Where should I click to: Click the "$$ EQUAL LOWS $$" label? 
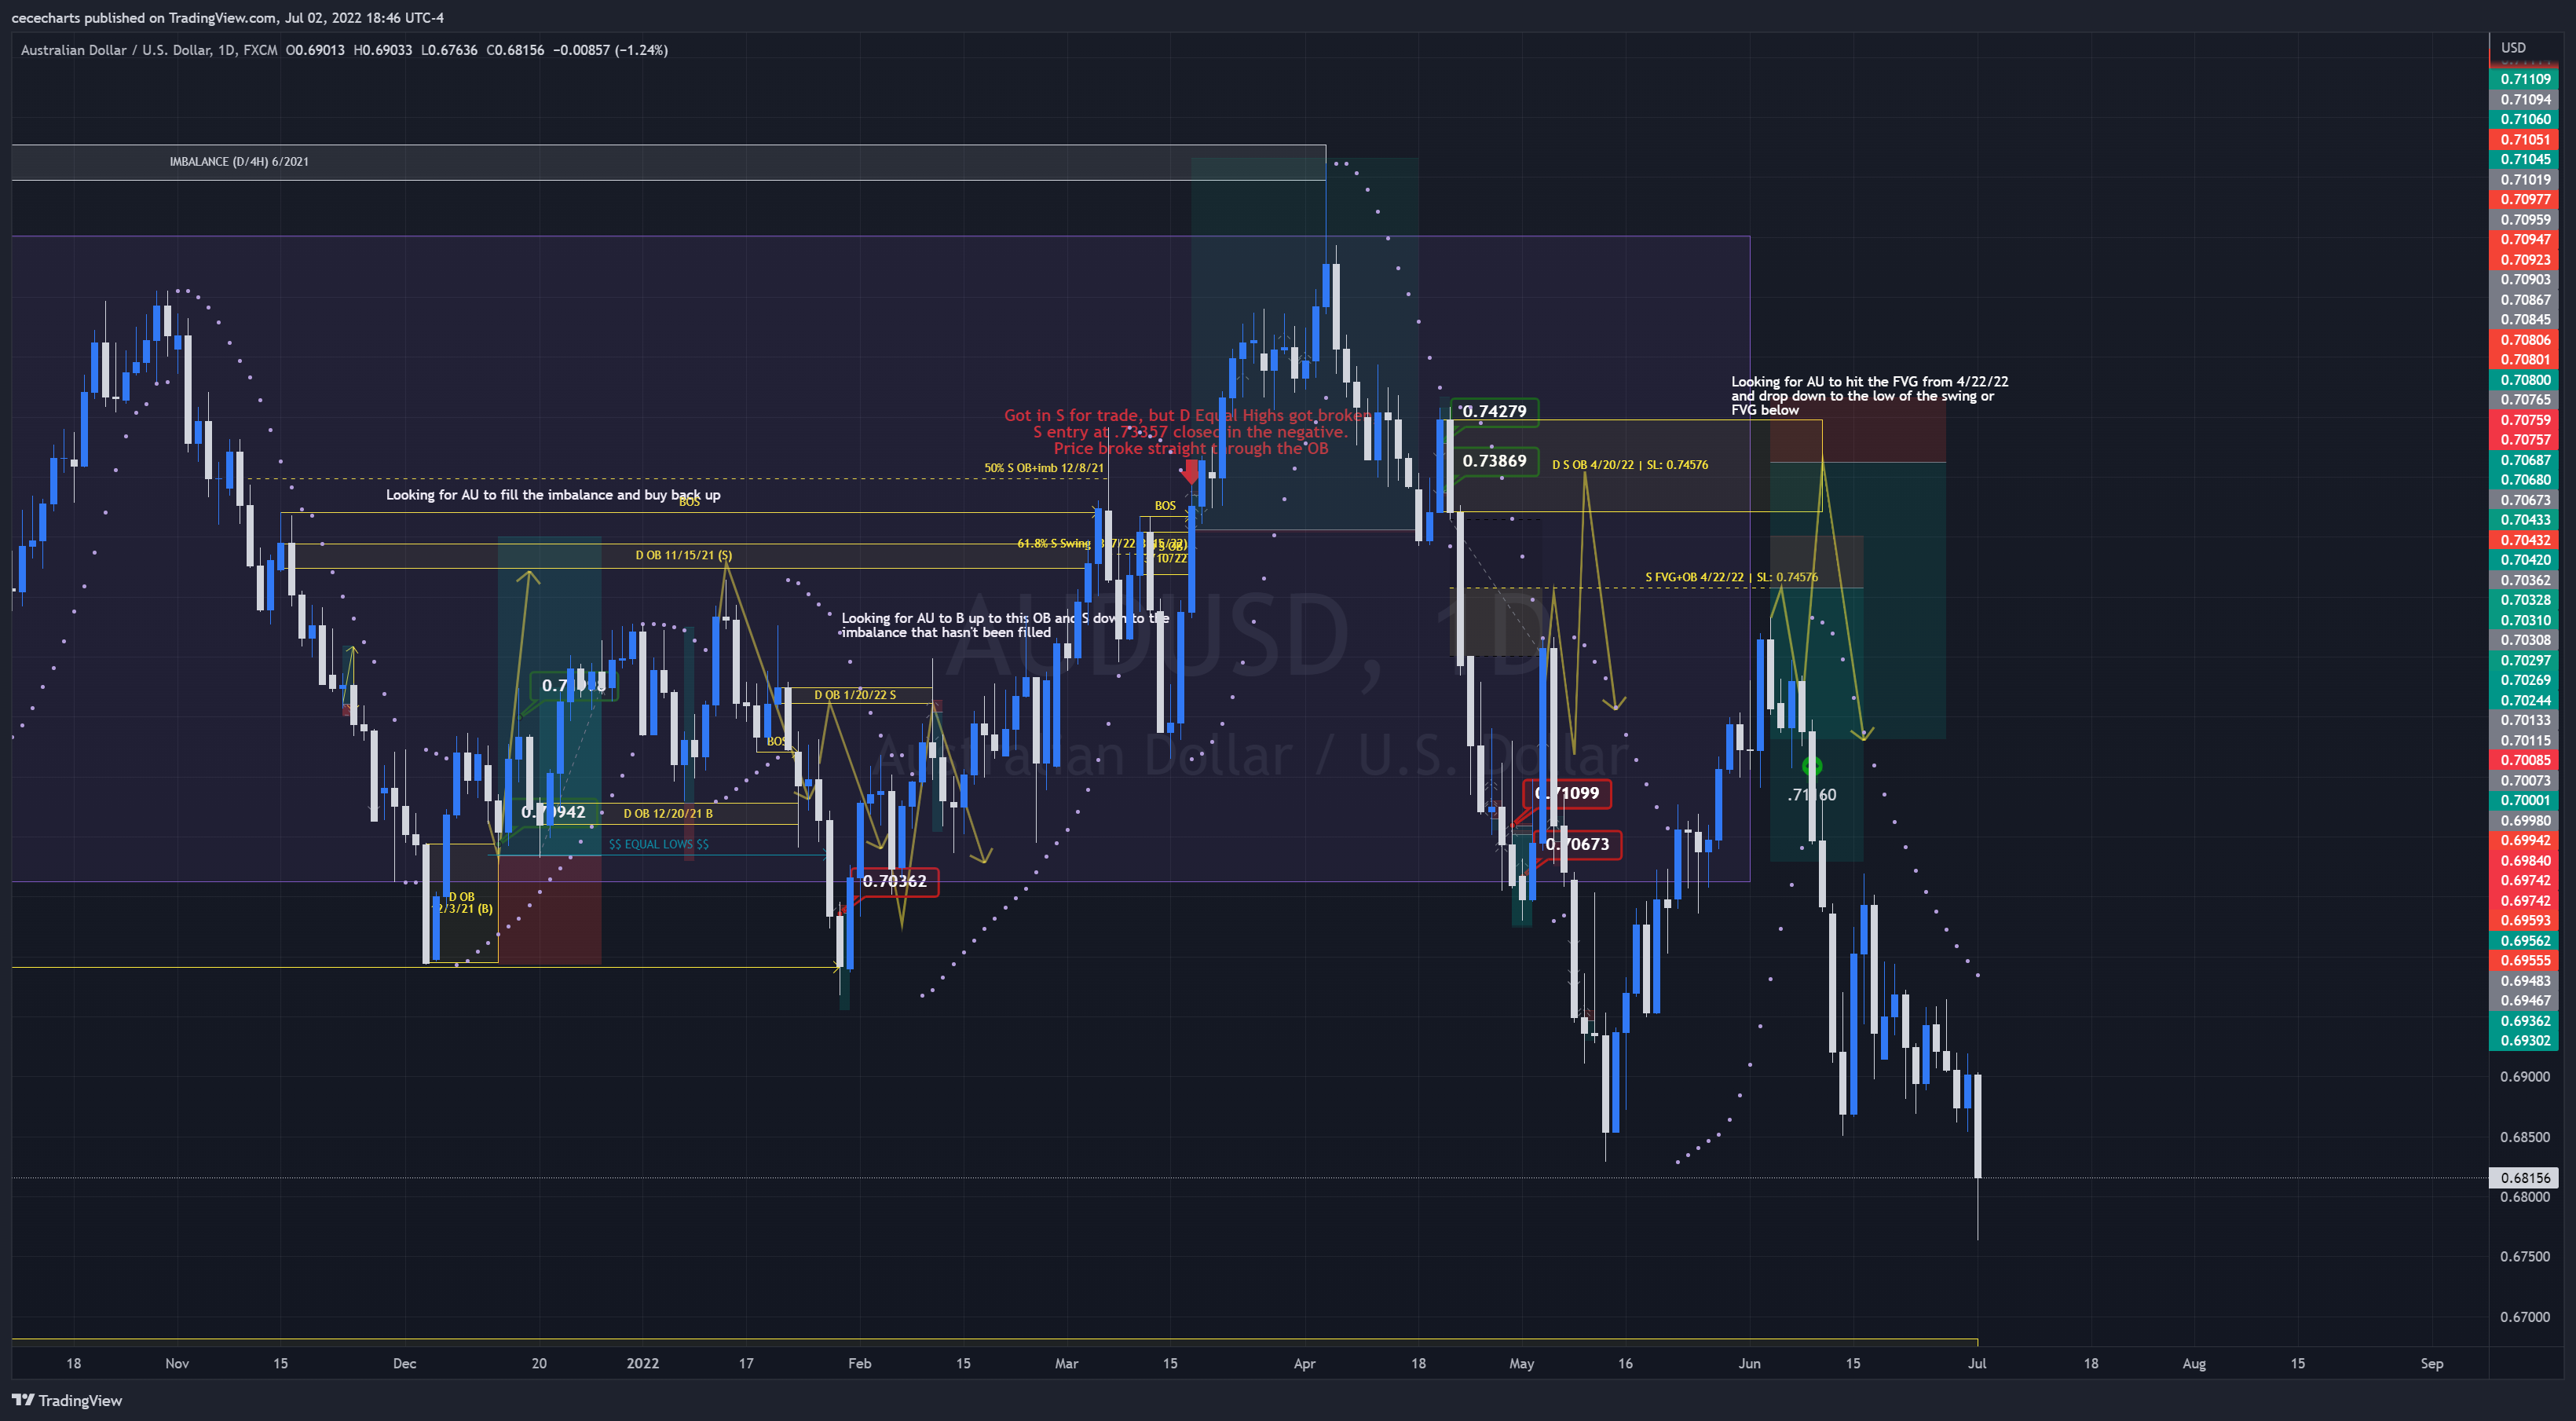[658, 844]
